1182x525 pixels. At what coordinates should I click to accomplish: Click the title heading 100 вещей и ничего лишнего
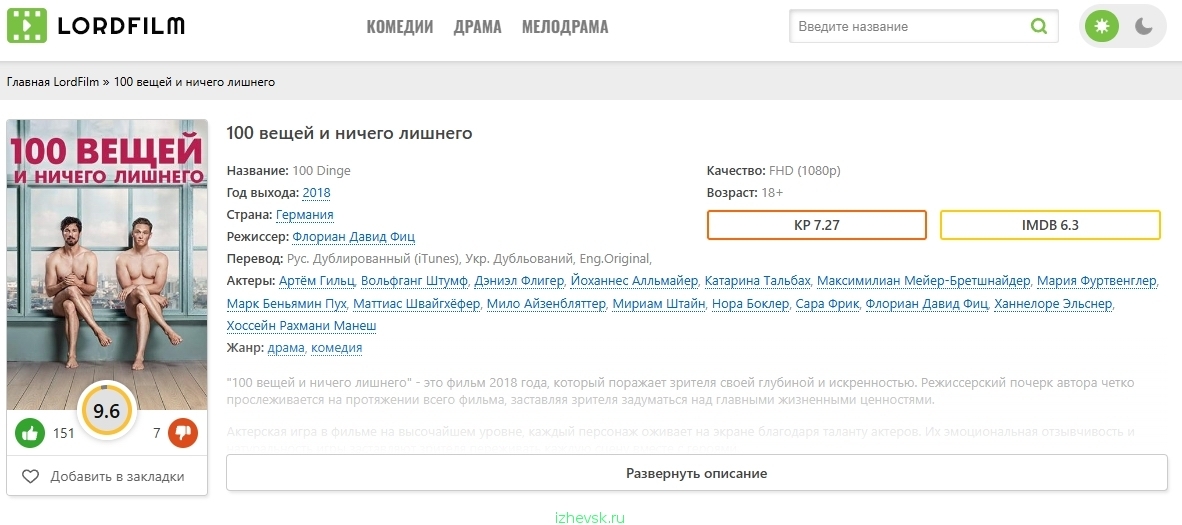pos(350,134)
